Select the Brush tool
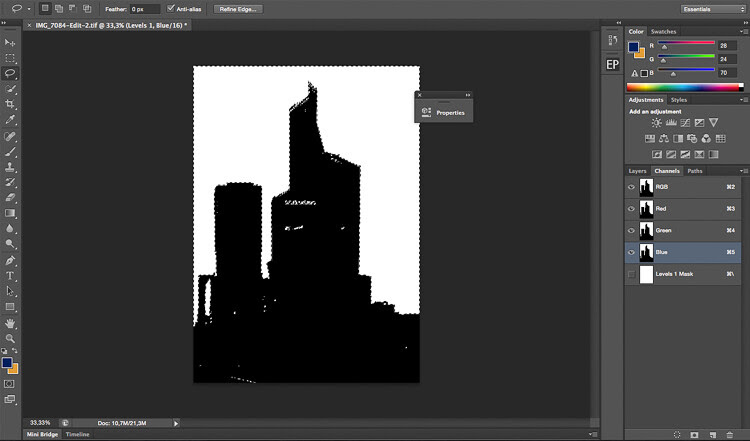This screenshot has width=750, height=441. coord(10,152)
